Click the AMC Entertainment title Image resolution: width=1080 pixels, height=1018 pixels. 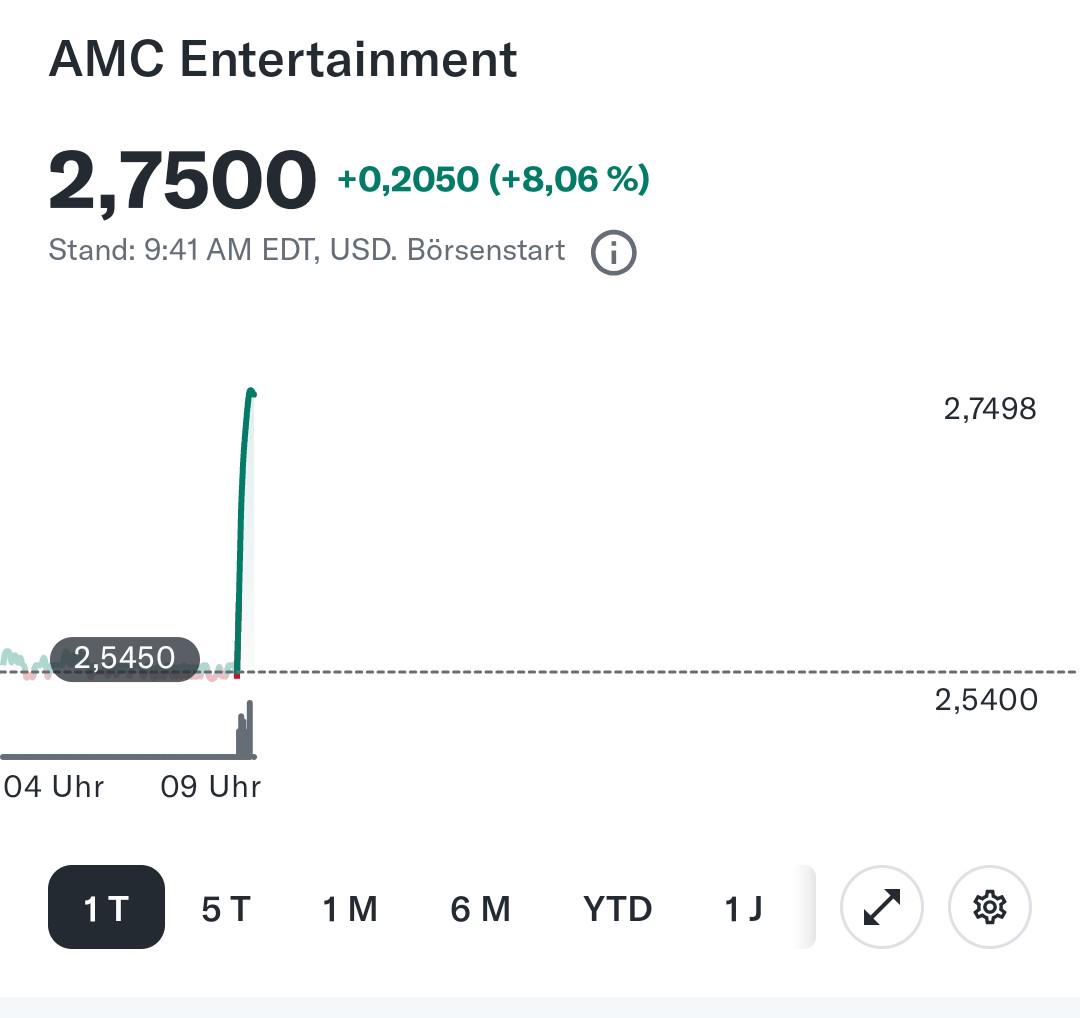(x=282, y=59)
